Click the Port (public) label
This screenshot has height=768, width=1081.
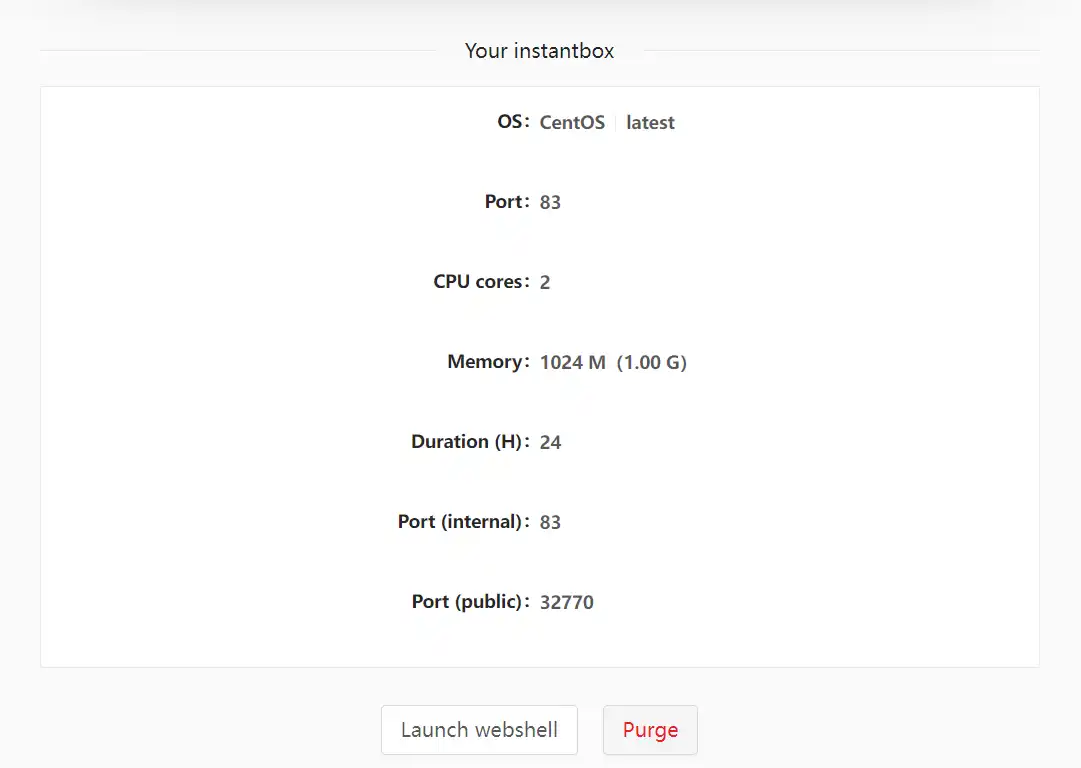coord(467,602)
